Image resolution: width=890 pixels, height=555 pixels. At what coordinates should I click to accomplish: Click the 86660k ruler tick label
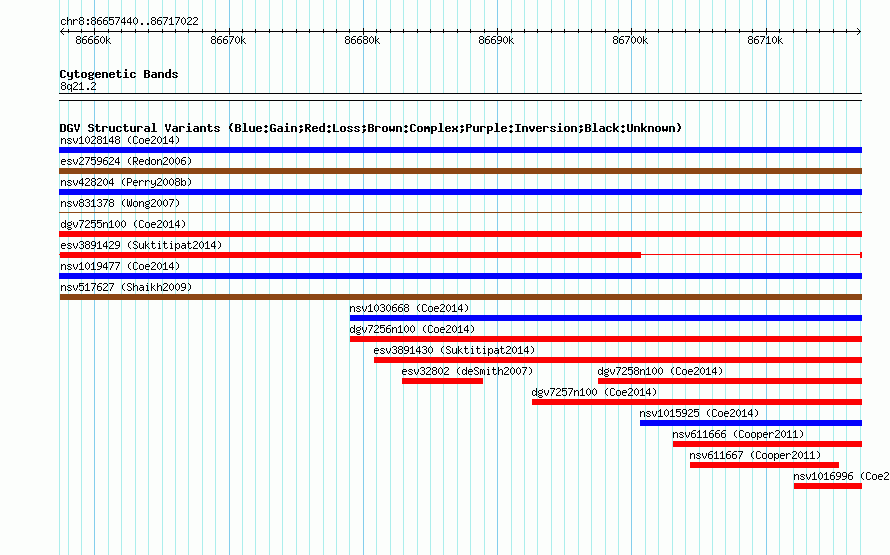coord(93,40)
